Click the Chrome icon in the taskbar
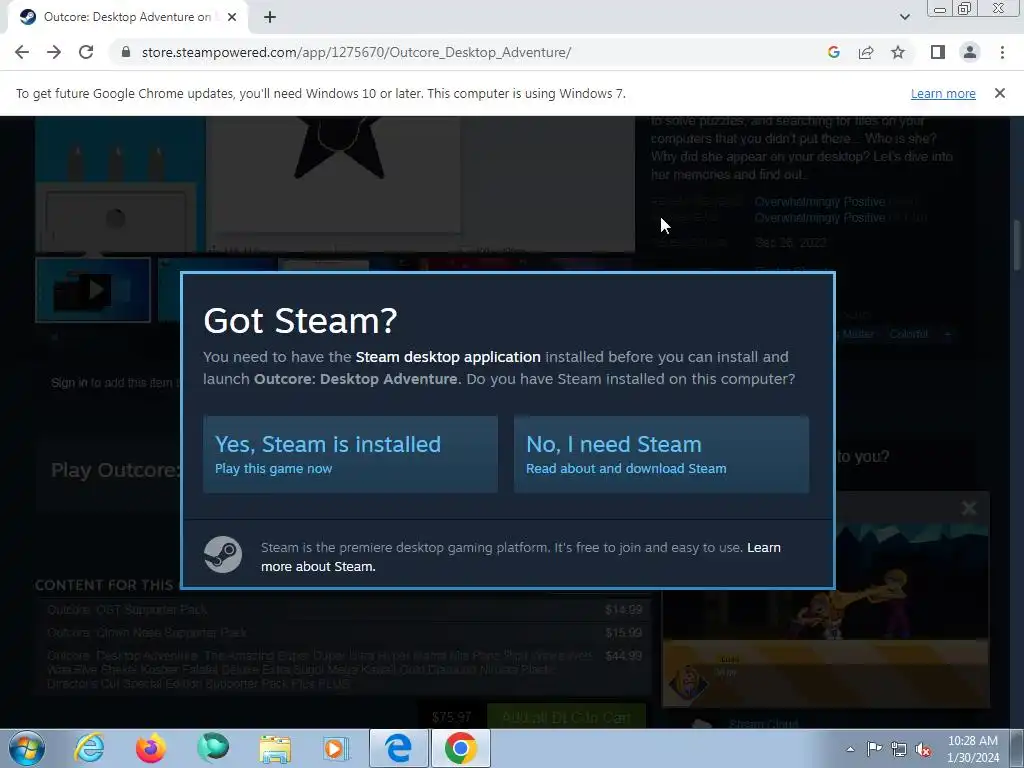Viewport: 1024px width, 768px height. tap(460, 748)
